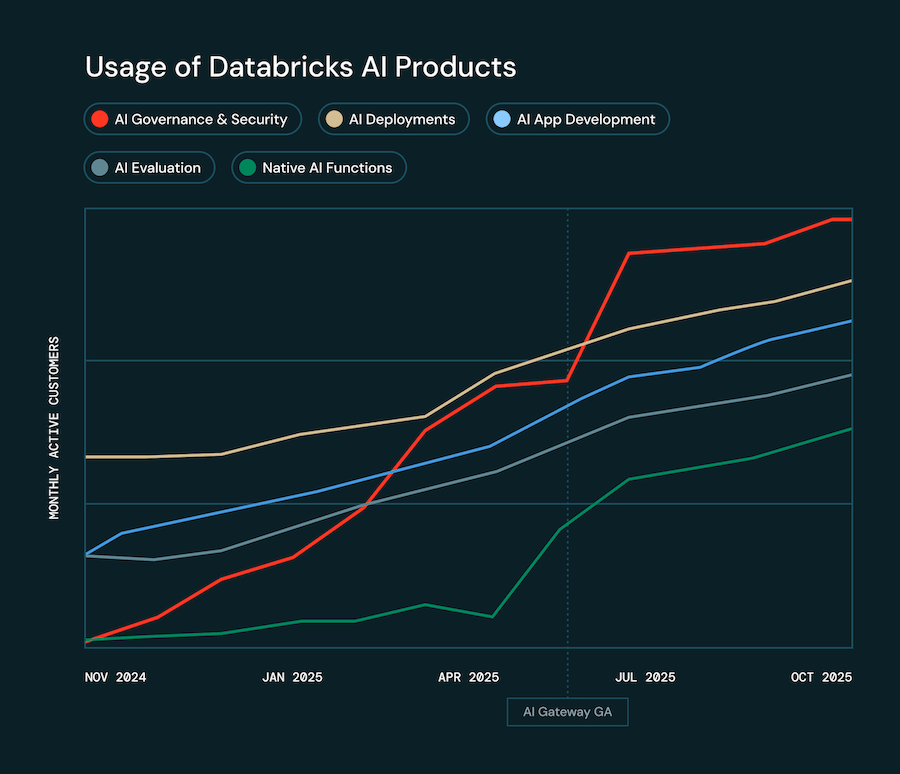Viewport: 900px width, 774px height.
Task: Select the NOV 2024 axis label
Action: (x=115, y=677)
